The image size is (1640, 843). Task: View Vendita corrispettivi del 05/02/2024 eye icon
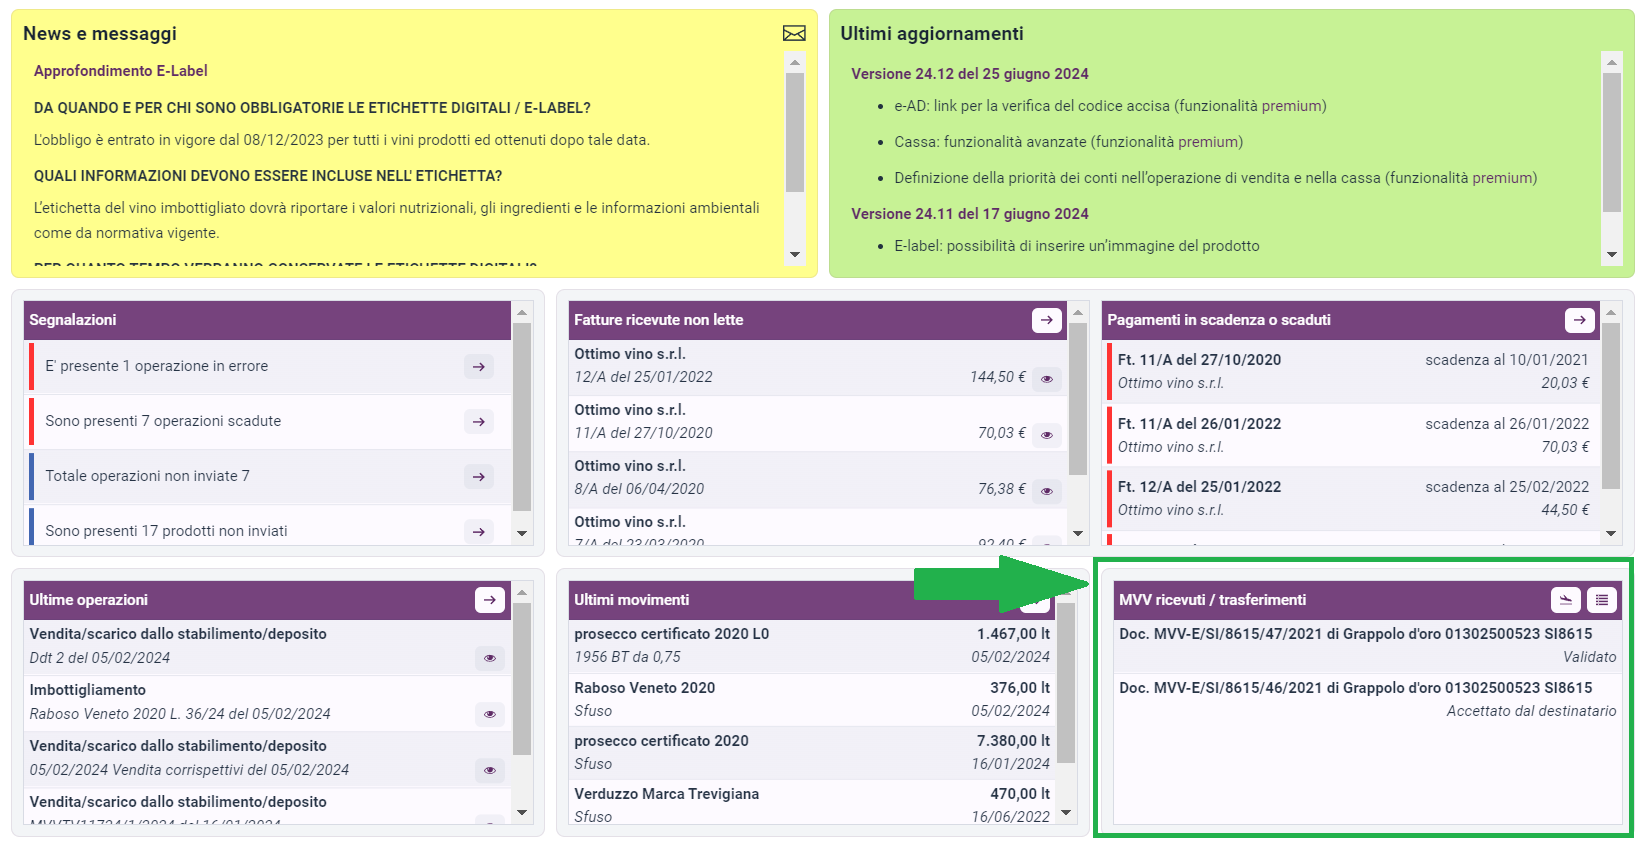[x=490, y=770]
